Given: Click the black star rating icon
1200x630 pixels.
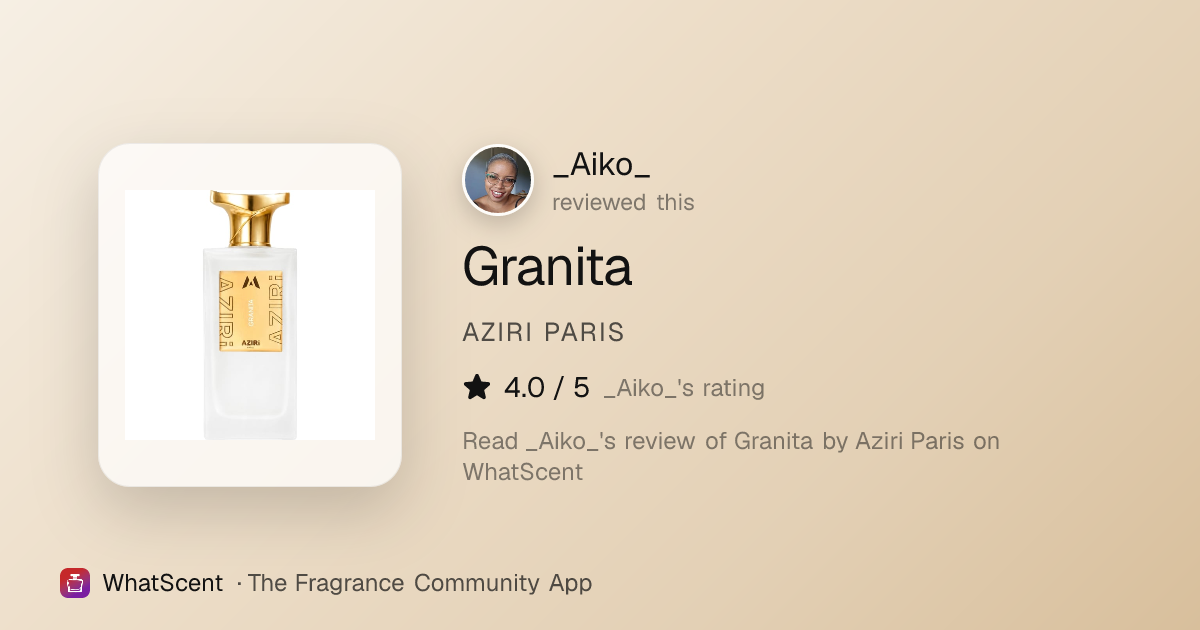Looking at the screenshot, I should click(477, 387).
